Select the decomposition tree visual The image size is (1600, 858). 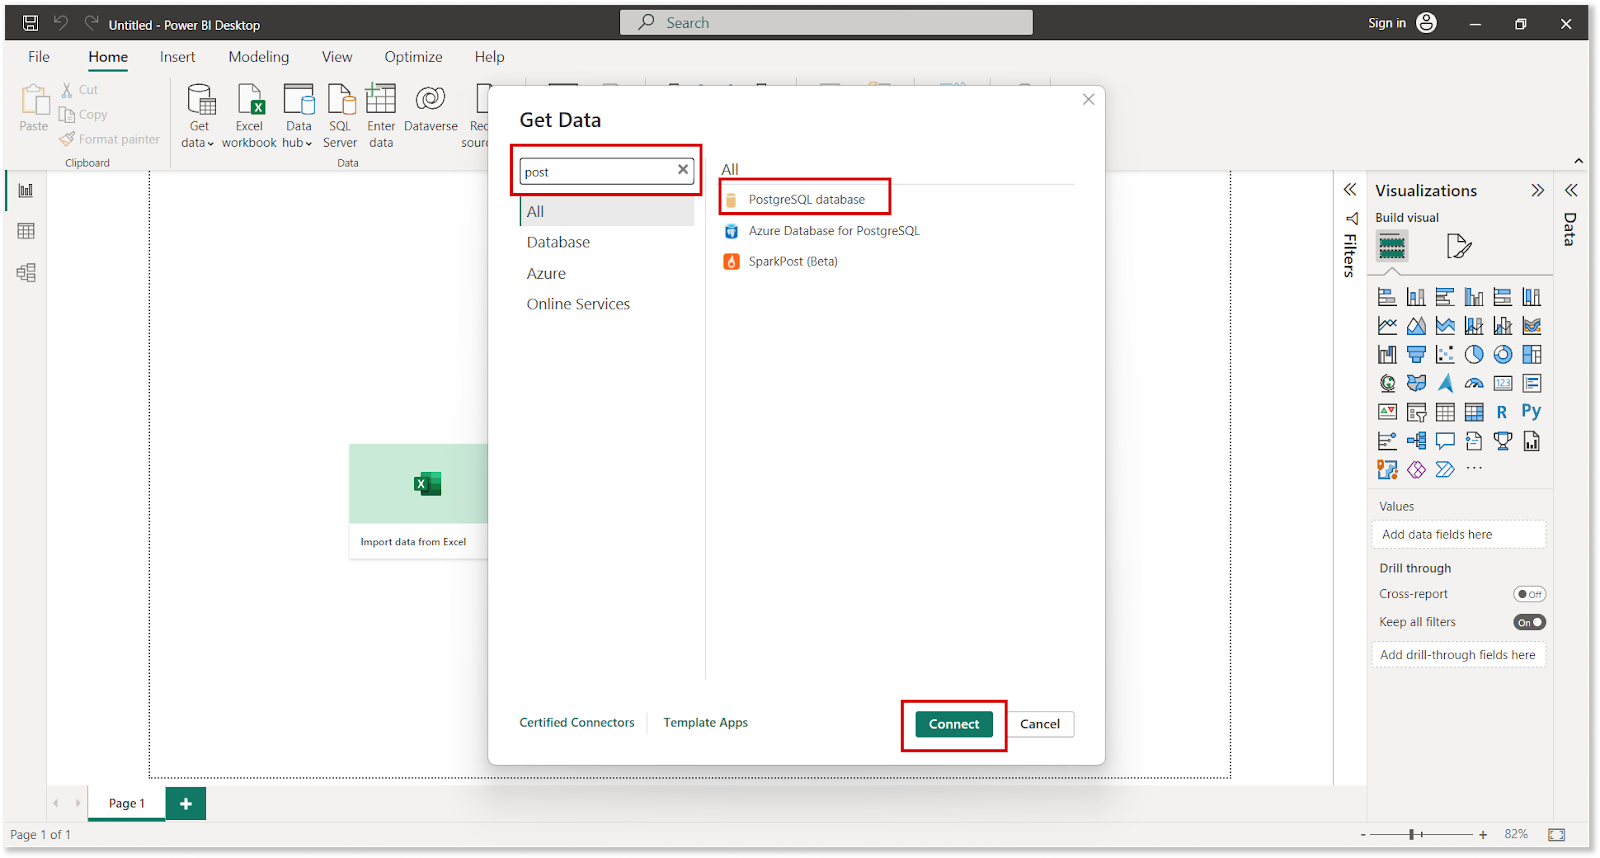(1416, 441)
